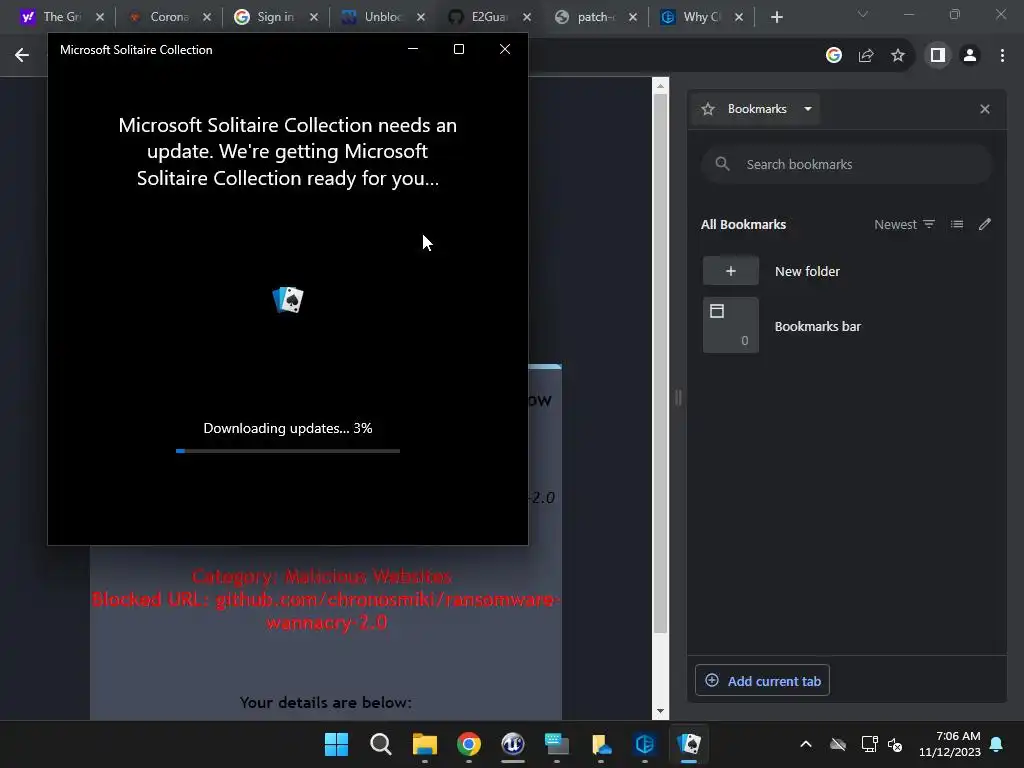
Task: Click the Search bookmarks field
Action: 847,165
